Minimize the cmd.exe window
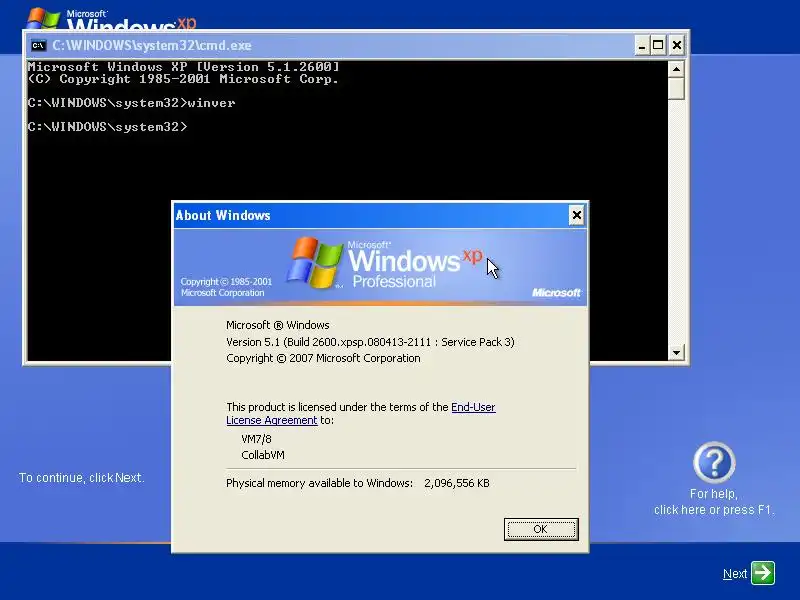Image resolution: width=800 pixels, height=600 pixels. (642, 45)
